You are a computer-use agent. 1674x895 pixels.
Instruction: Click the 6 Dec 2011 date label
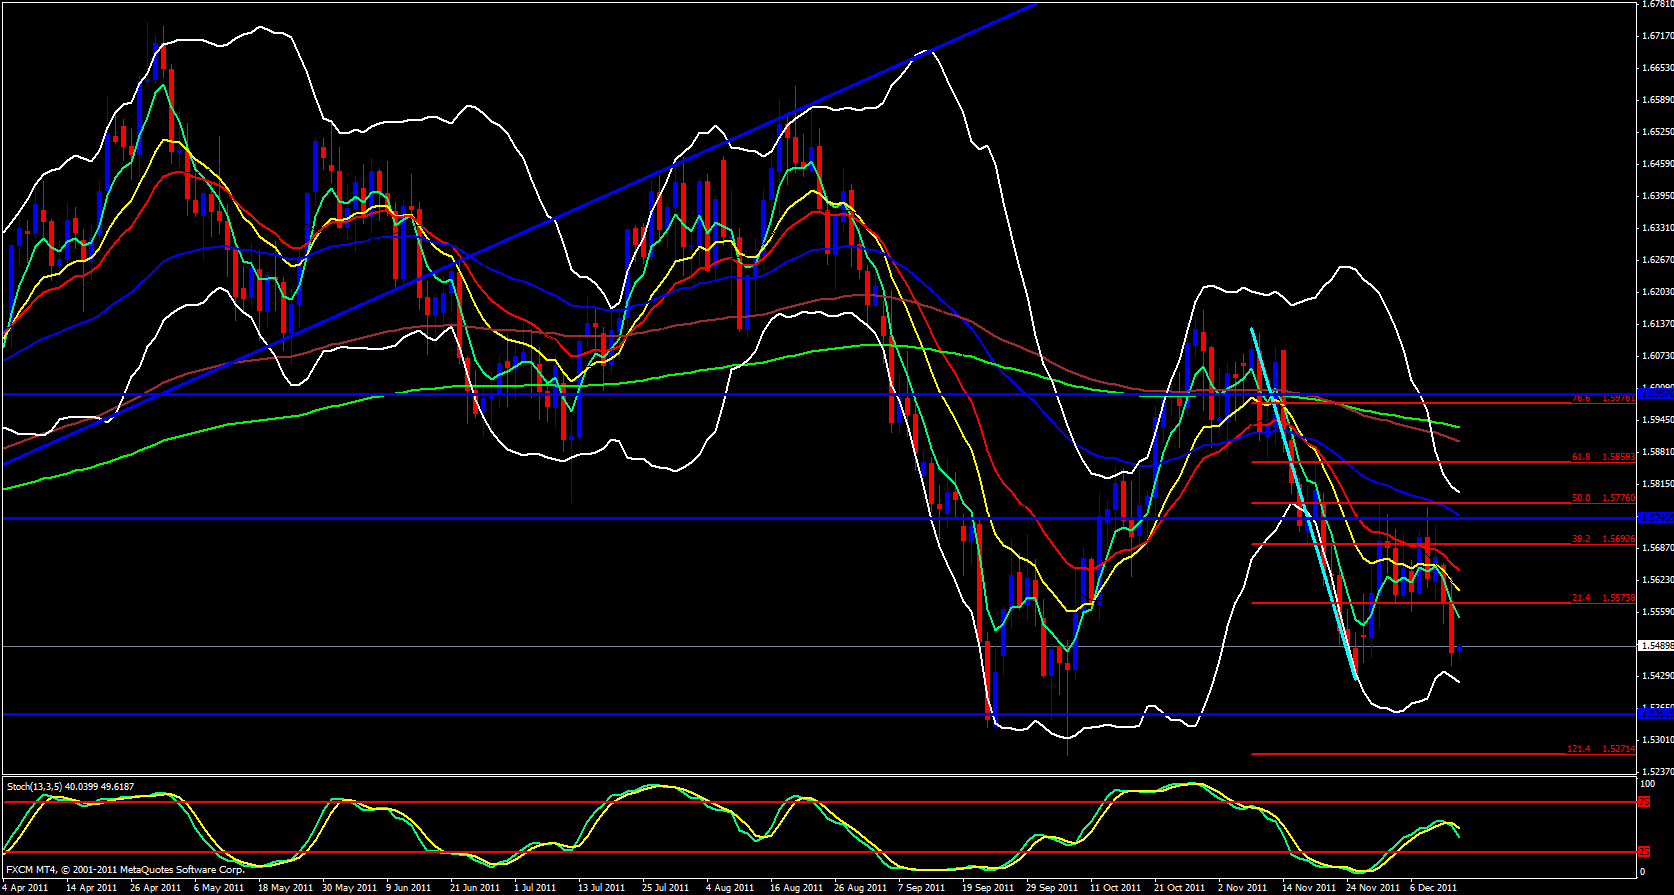point(1433,888)
